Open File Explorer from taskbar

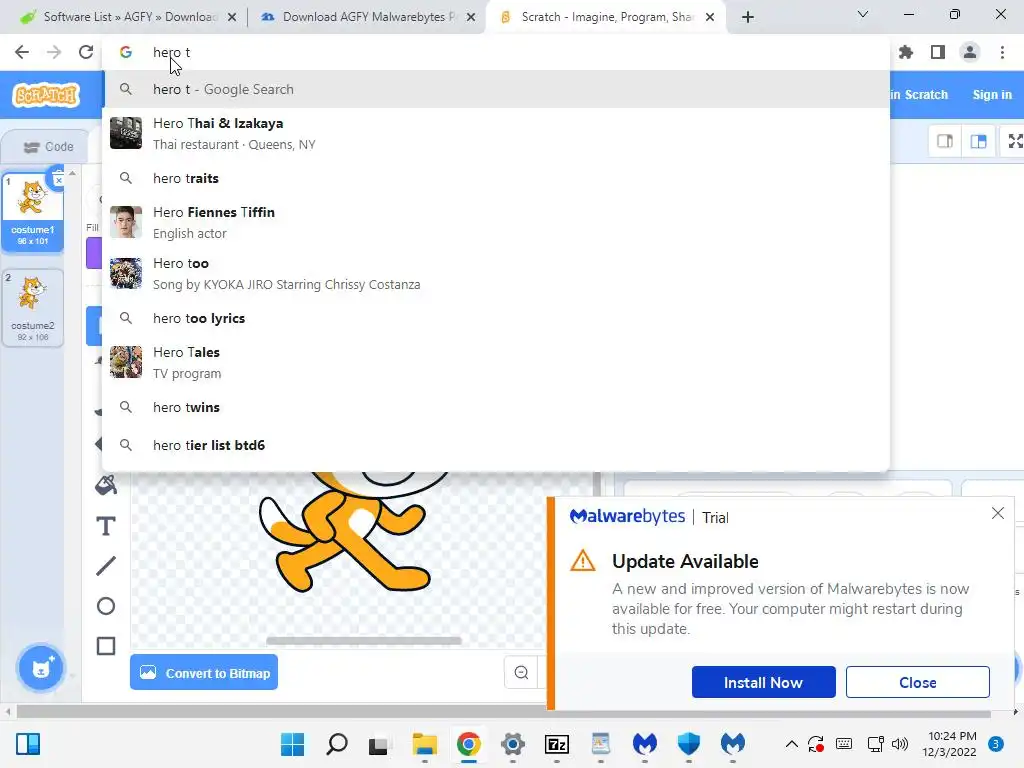[x=424, y=744]
